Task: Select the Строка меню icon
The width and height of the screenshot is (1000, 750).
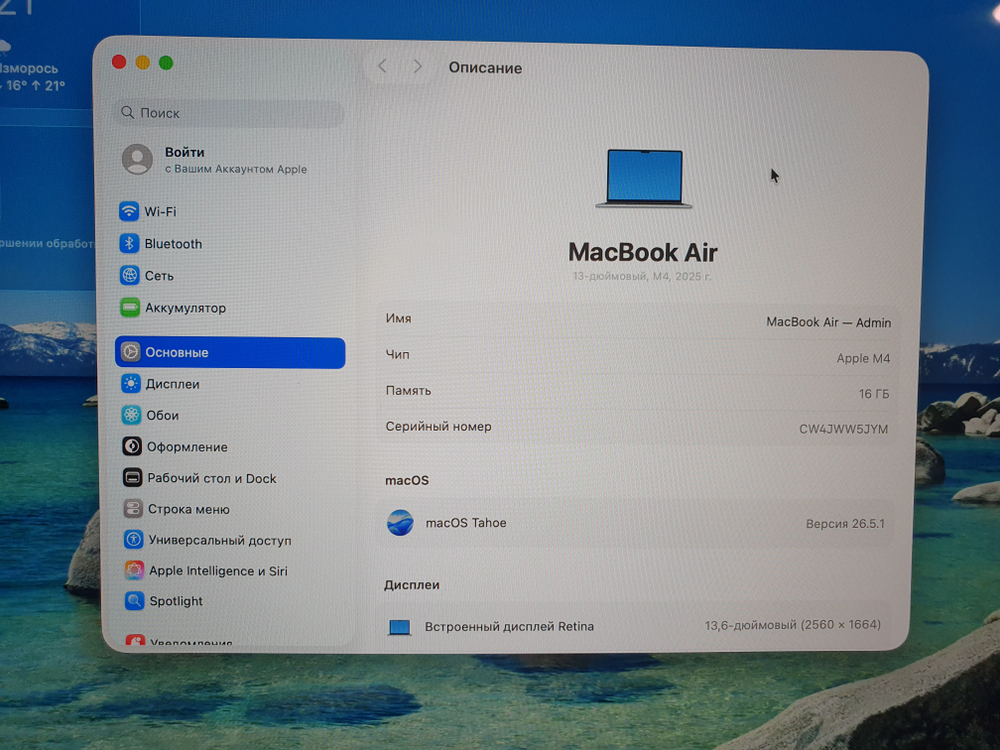Action: [133, 508]
